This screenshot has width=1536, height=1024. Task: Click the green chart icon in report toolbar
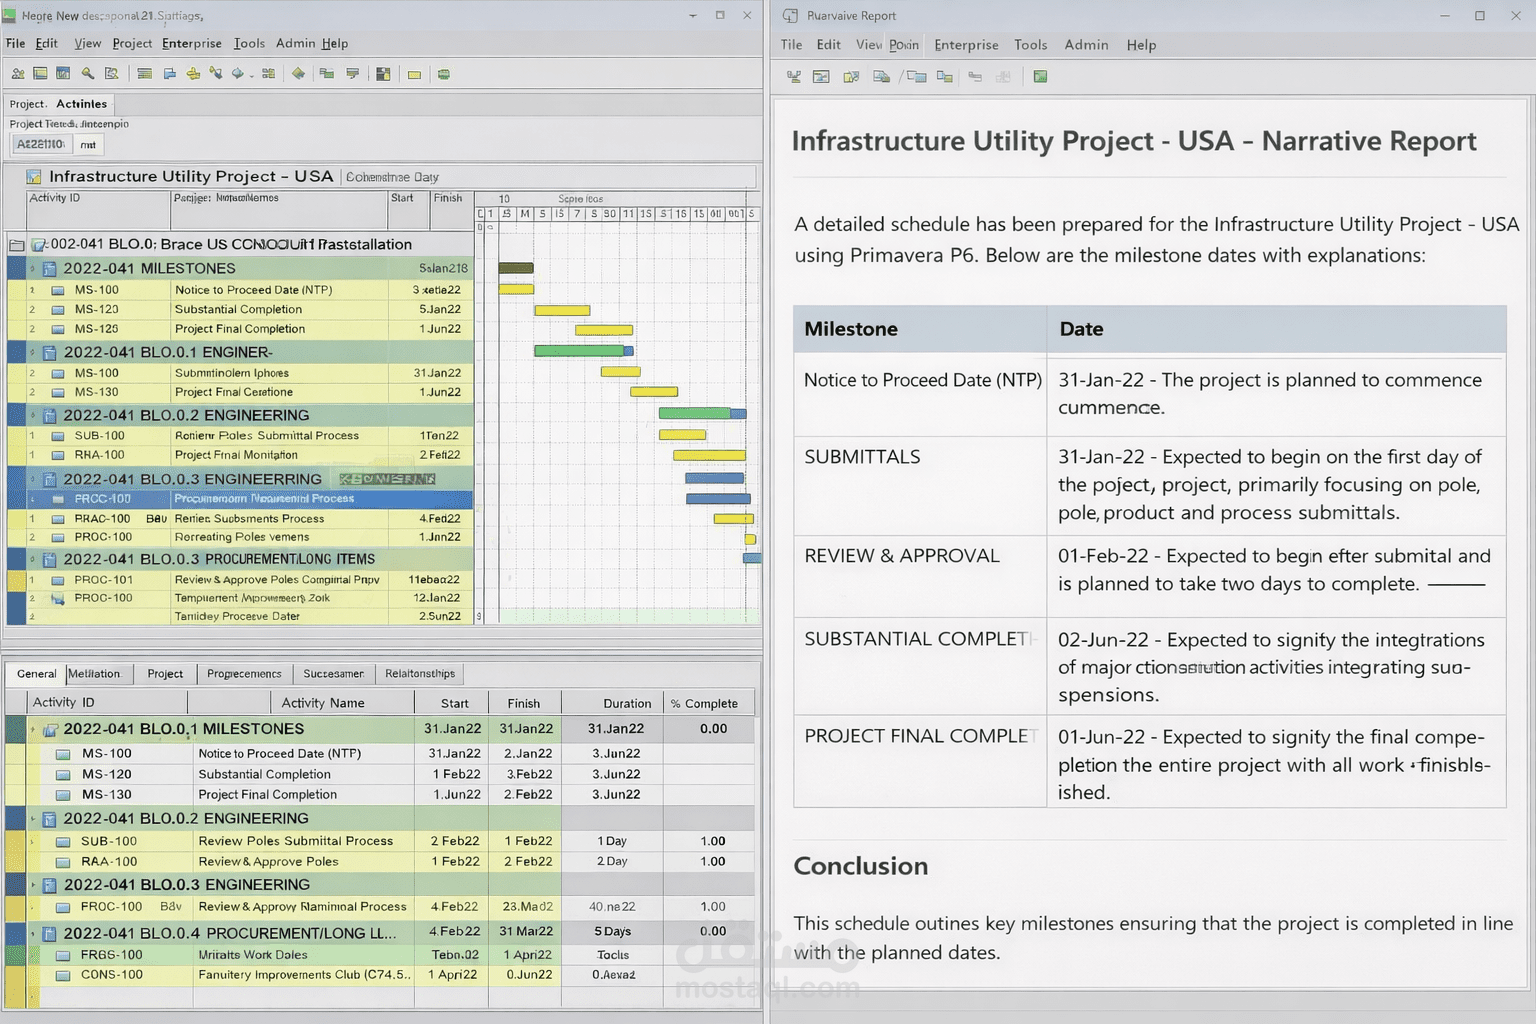tap(1040, 77)
